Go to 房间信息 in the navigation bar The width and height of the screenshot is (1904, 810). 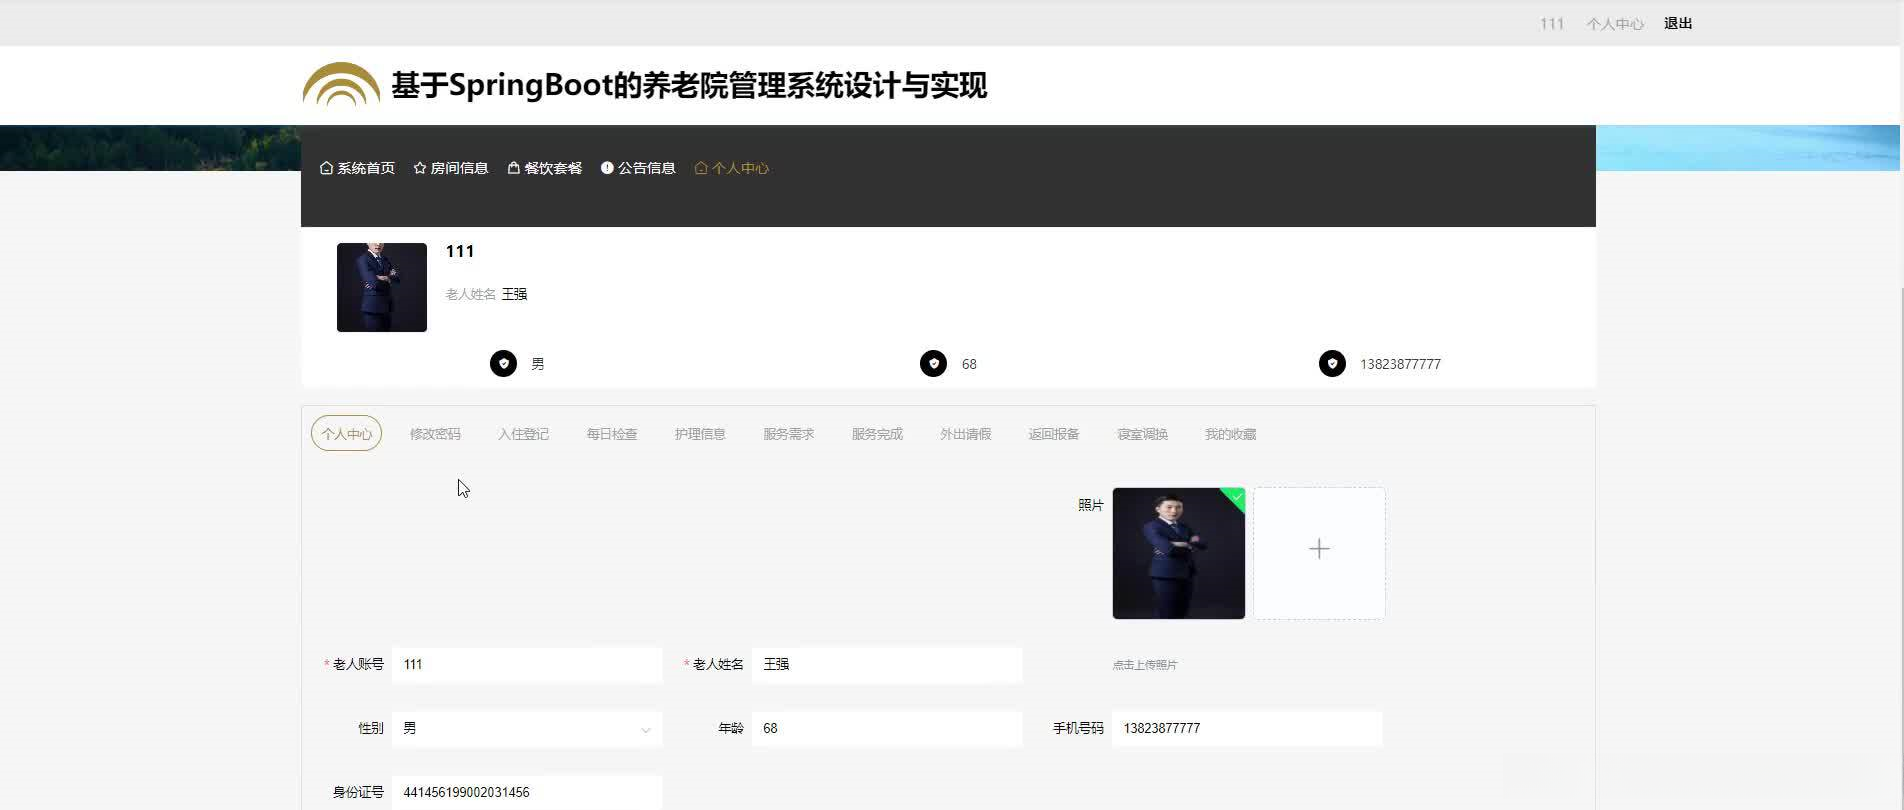pos(451,168)
